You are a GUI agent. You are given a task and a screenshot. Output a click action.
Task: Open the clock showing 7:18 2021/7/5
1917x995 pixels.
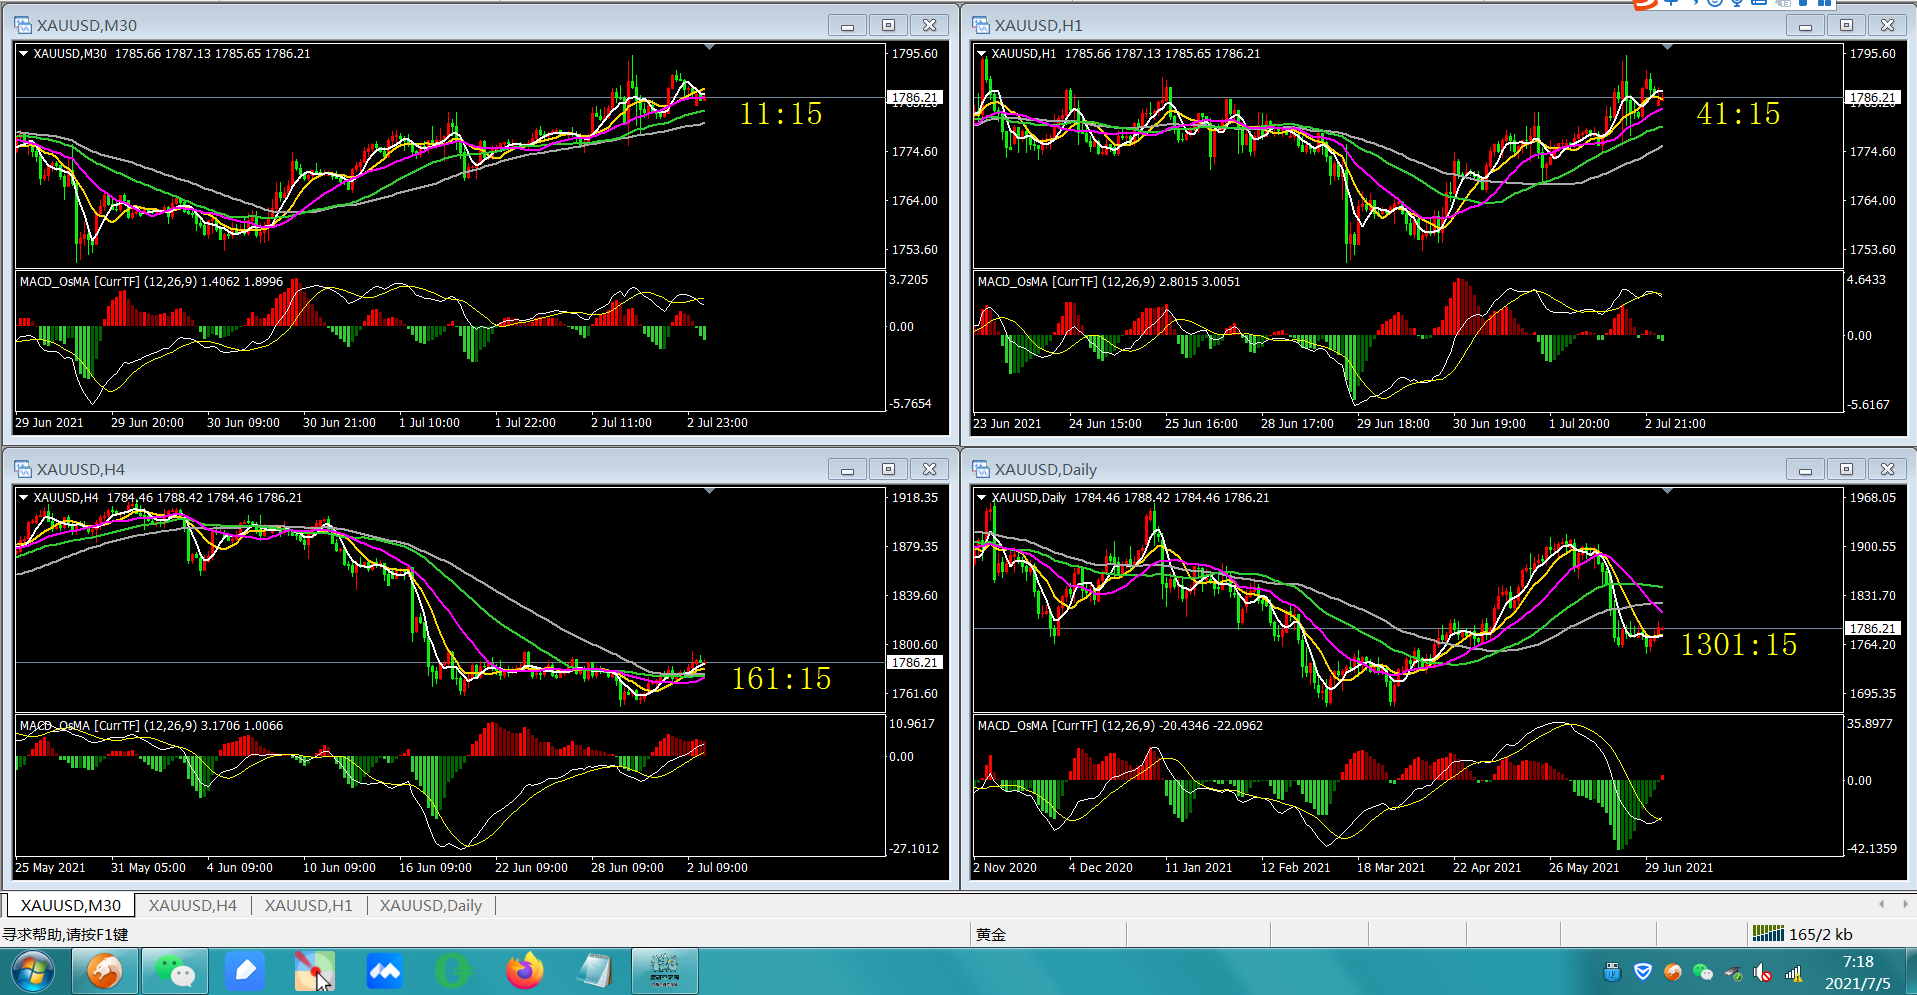[x=1858, y=972]
